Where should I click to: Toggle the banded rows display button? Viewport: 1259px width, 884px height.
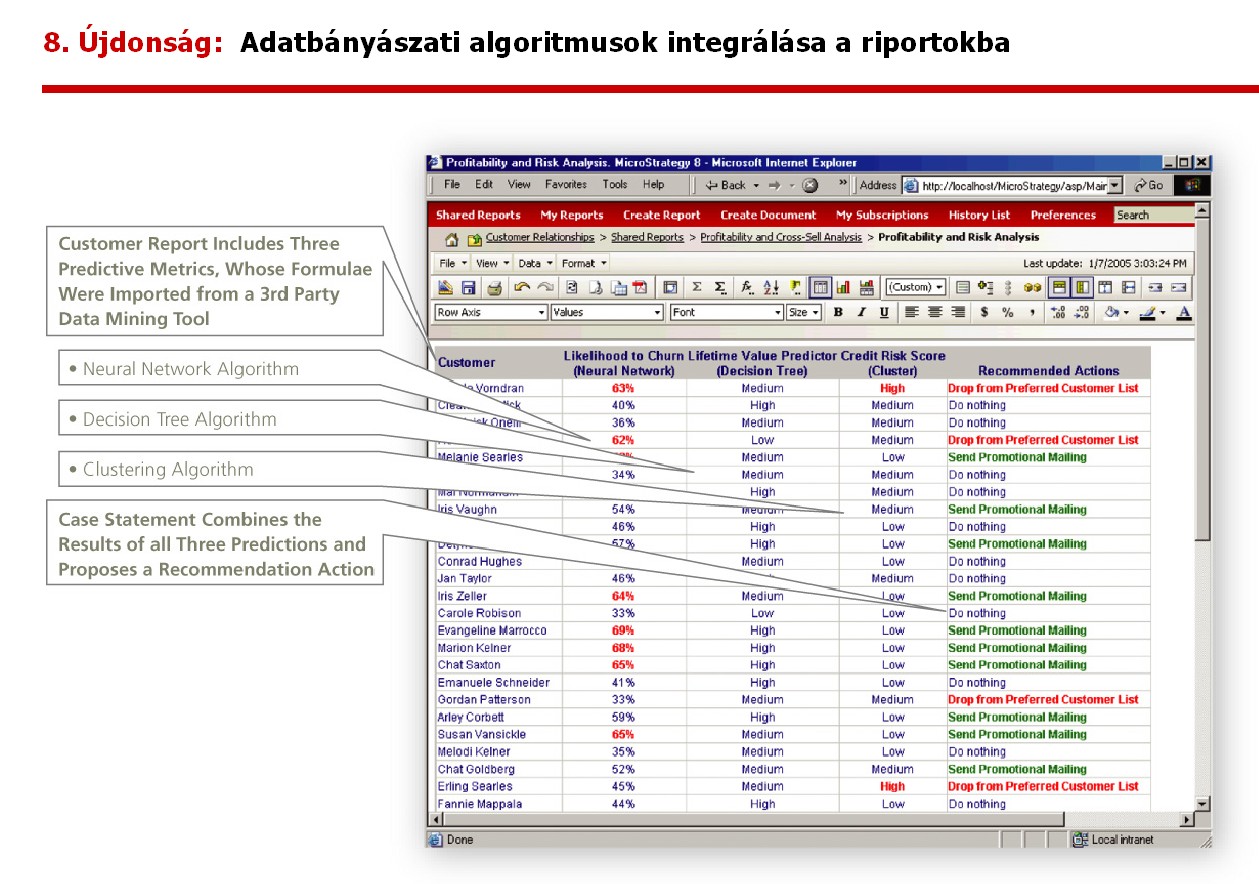(x=1059, y=287)
